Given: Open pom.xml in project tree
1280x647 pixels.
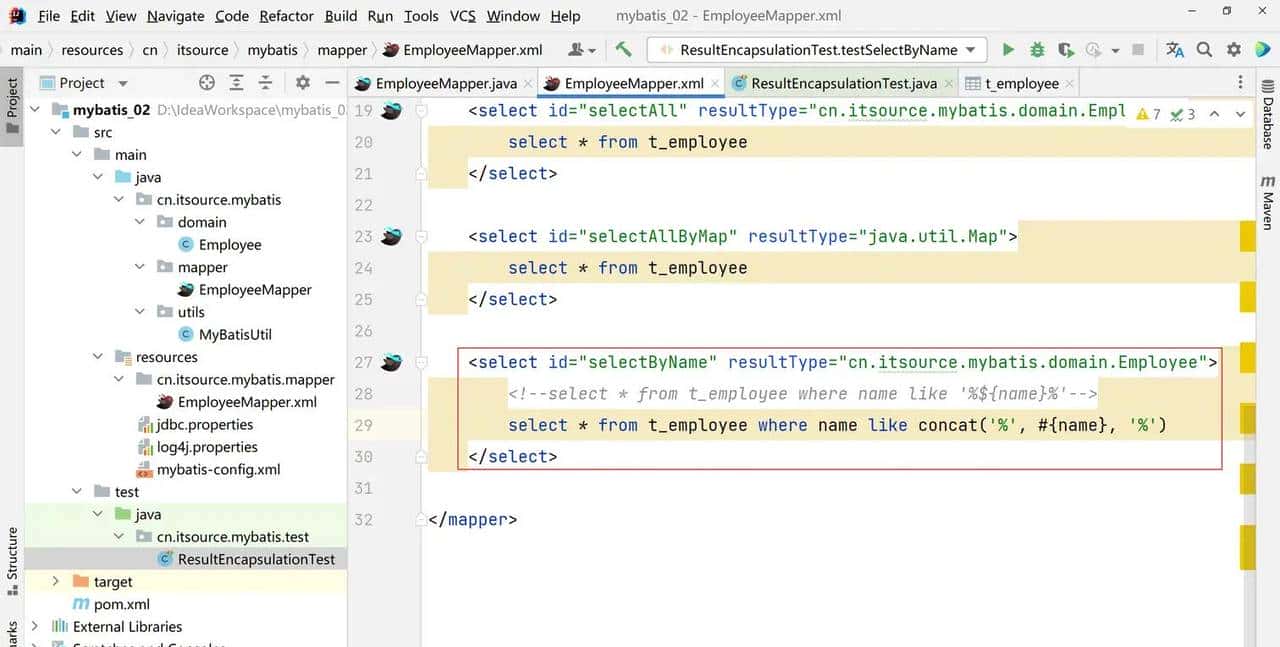Looking at the screenshot, I should pos(121,604).
